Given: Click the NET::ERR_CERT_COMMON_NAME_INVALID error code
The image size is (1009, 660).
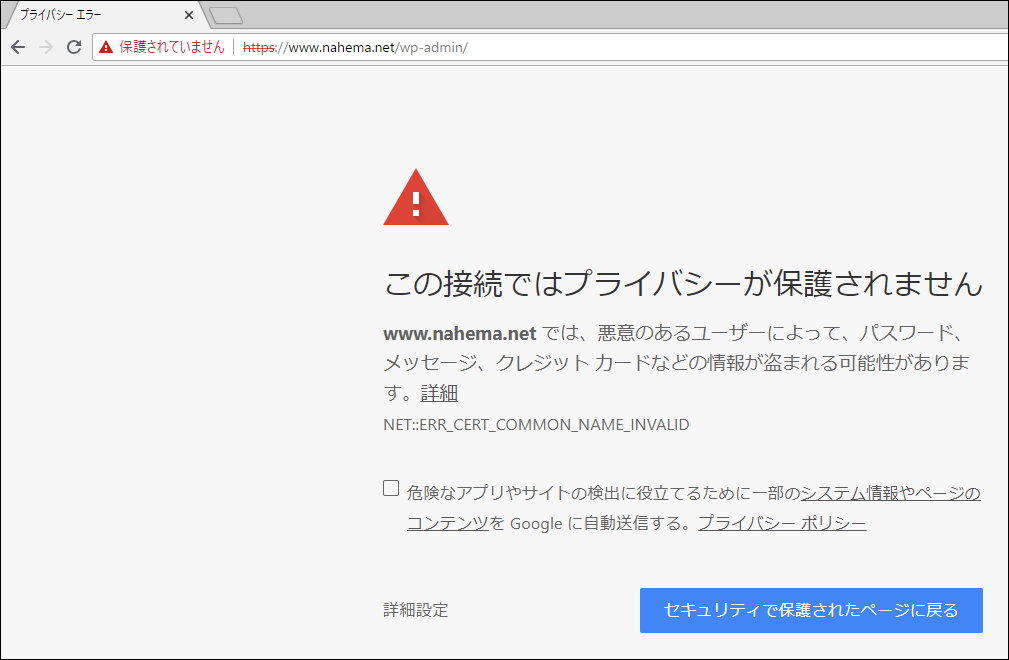Looking at the screenshot, I should [x=536, y=425].
